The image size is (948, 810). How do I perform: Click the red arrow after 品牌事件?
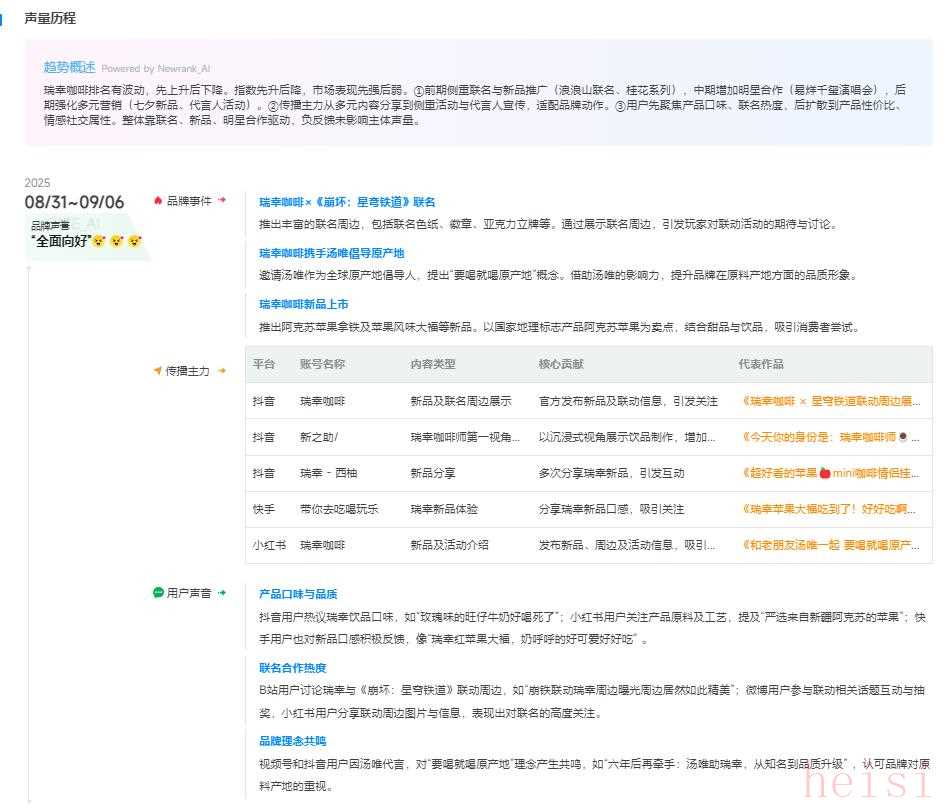pyautogui.click(x=222, y=201)
